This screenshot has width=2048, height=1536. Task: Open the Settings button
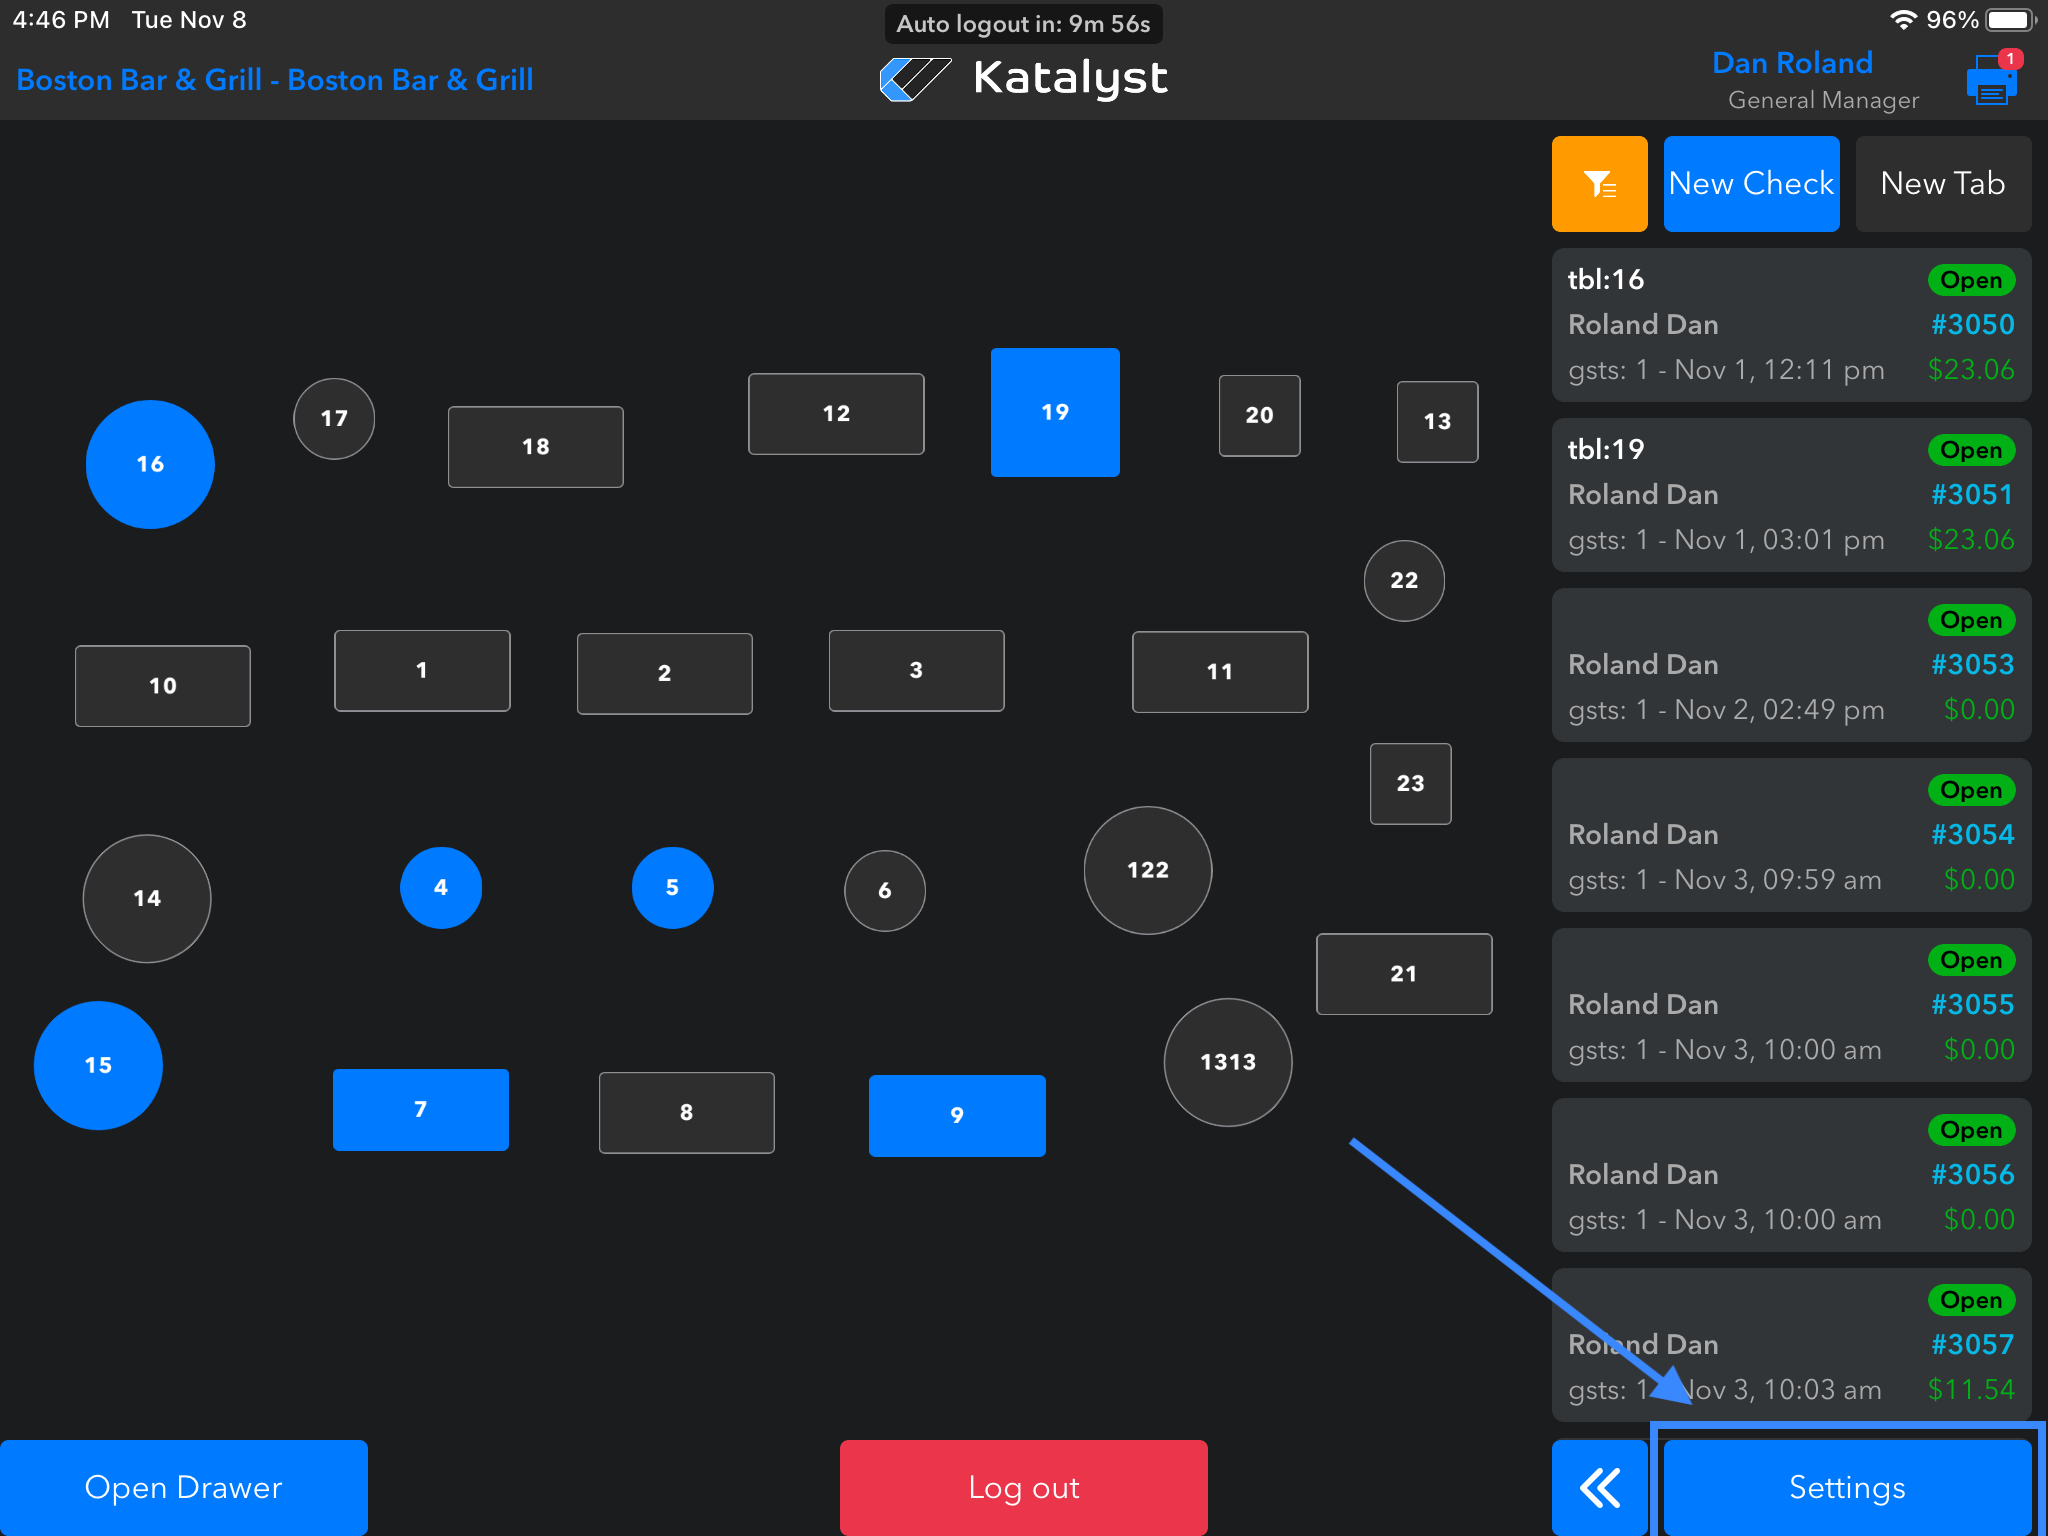click(x=1846, y=1487)
